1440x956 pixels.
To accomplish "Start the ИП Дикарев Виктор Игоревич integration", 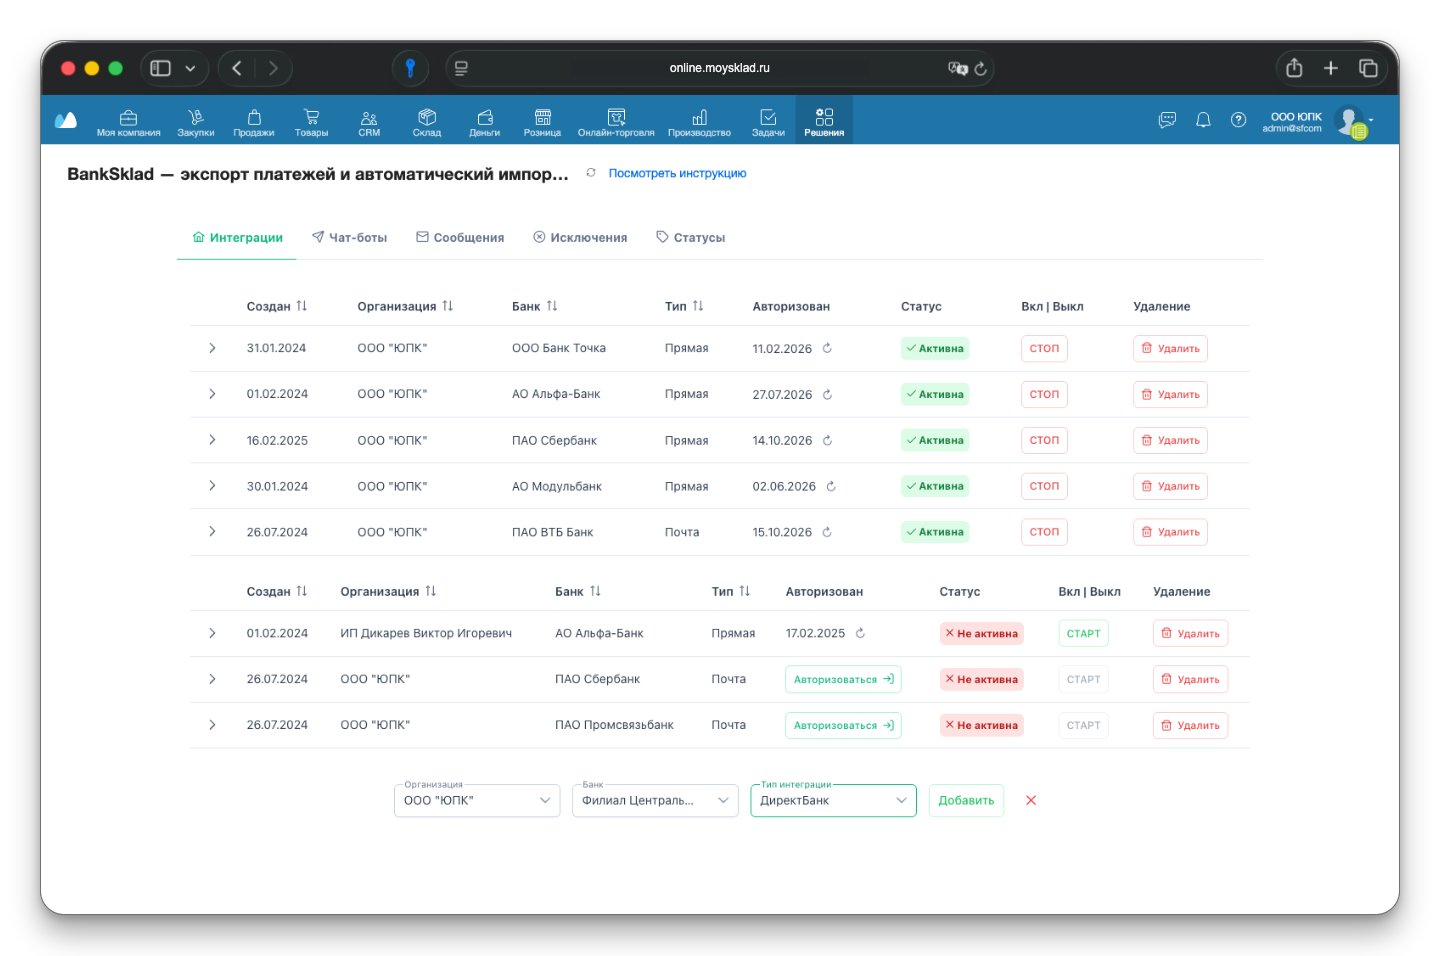I will [1083, 633].
